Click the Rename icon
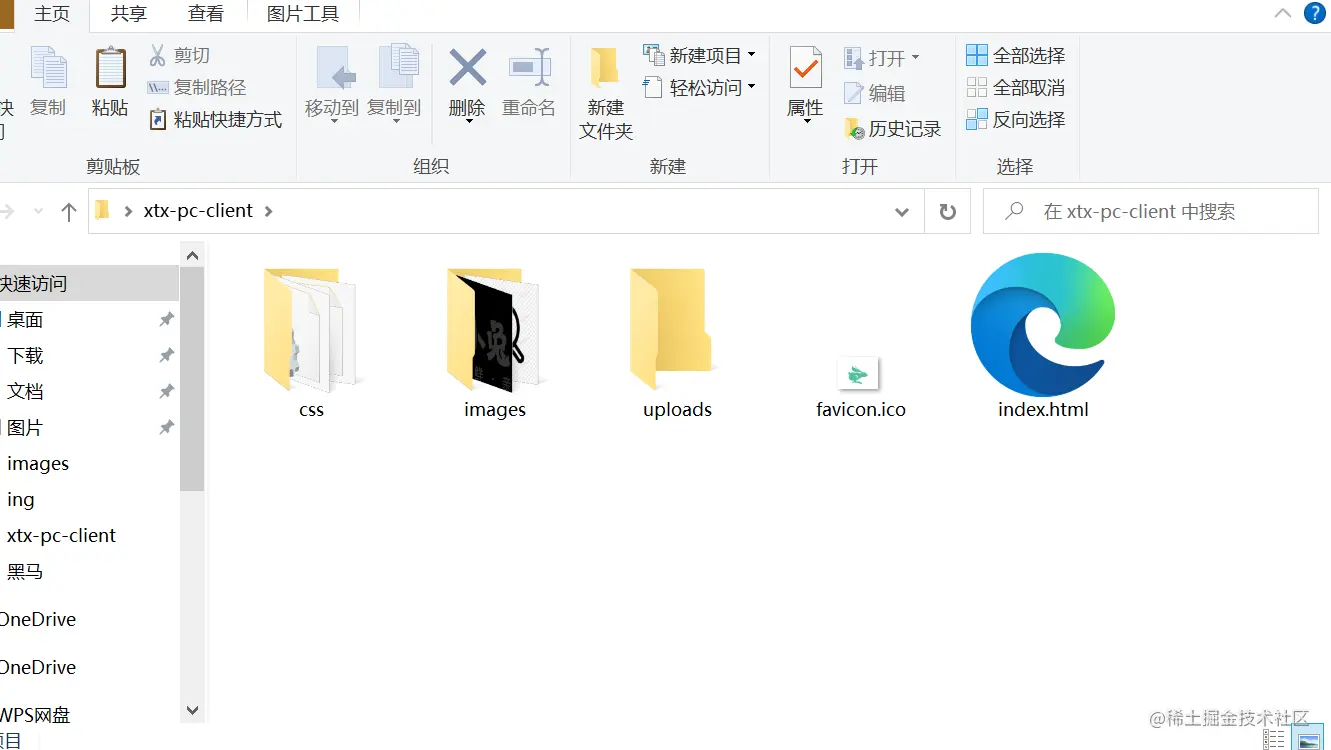The width and height of the screenshot is (1331, 750). 529,68
